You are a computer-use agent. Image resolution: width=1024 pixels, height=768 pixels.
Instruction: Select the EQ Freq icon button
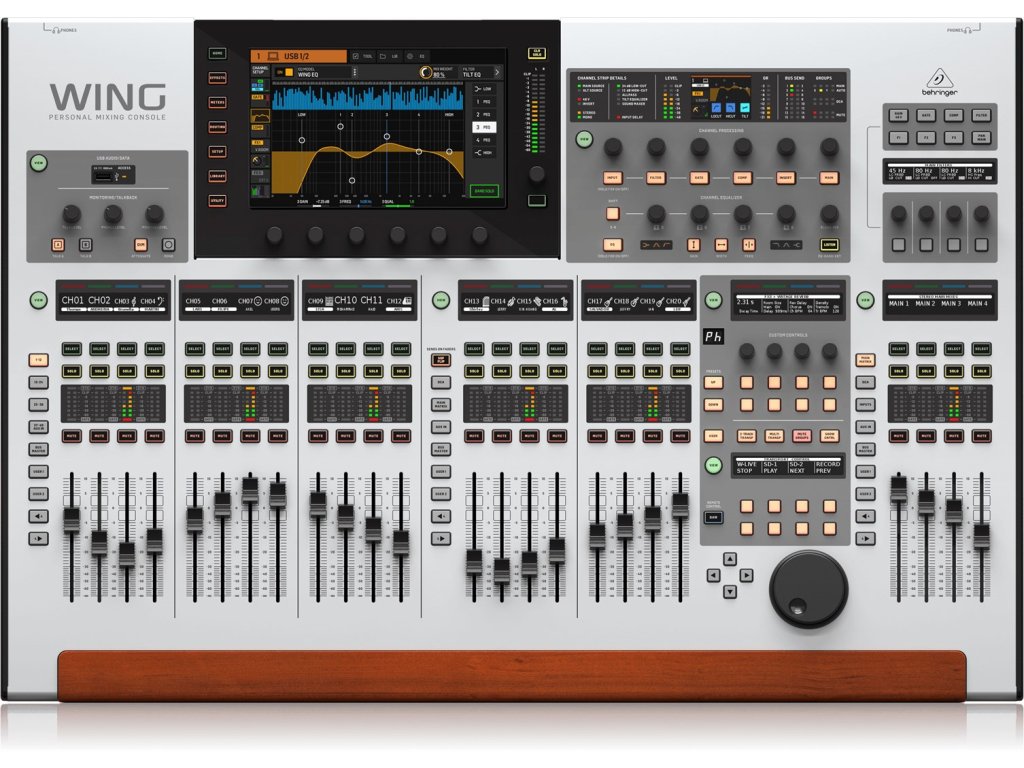(748, 245)
